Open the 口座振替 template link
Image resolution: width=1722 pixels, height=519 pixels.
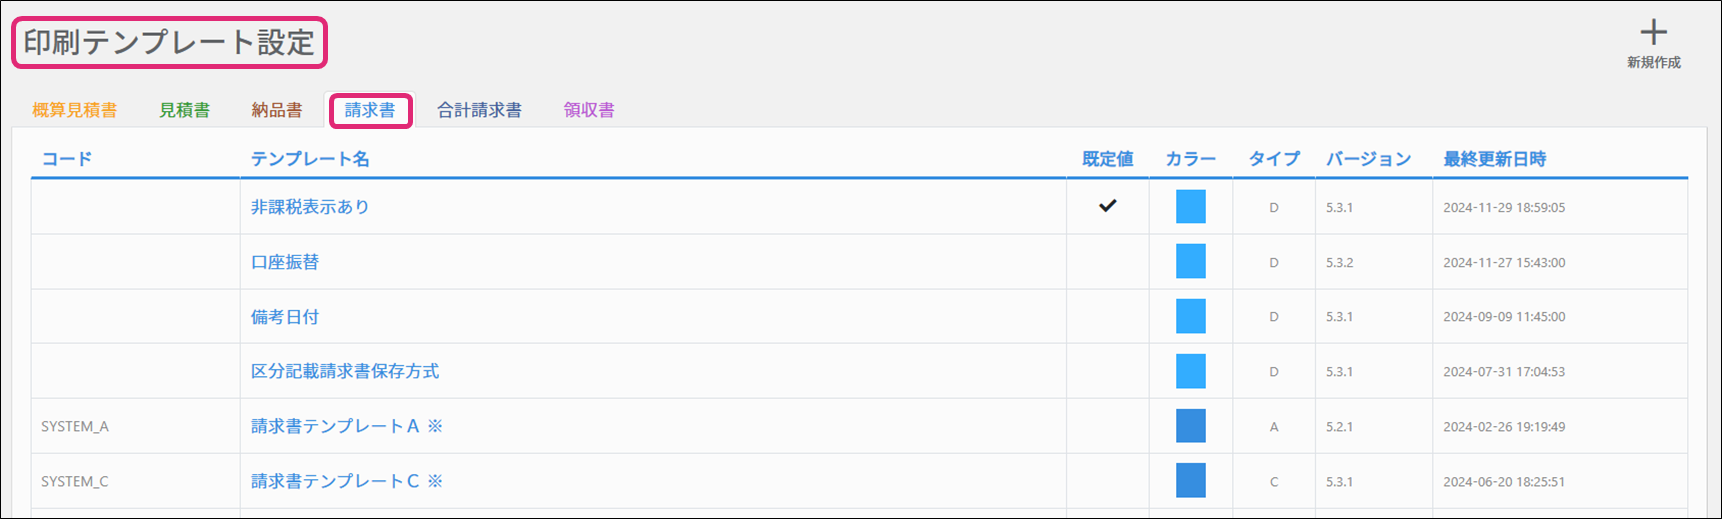pos(285,262)
